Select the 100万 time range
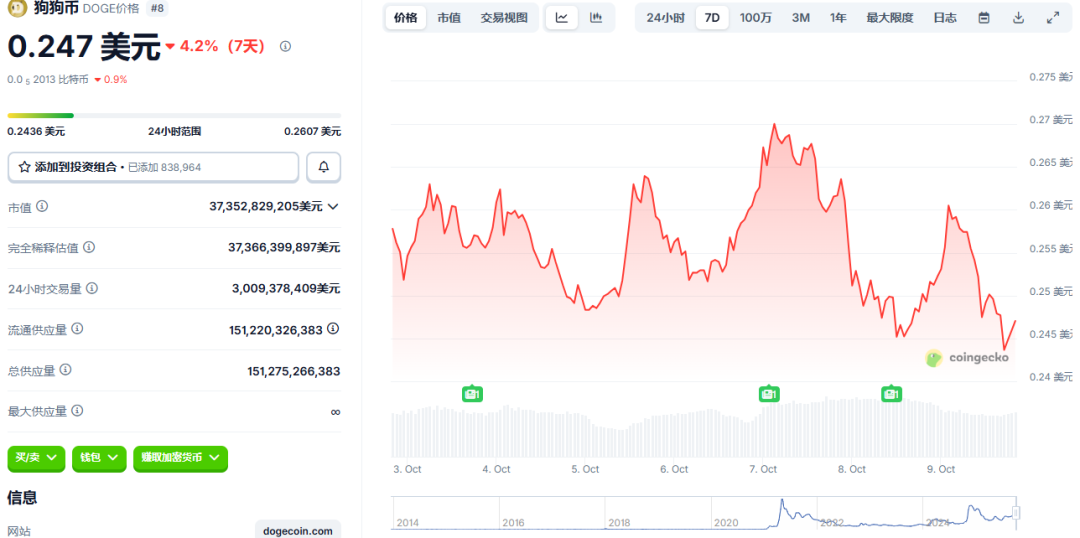Screen dimensions: 1080x538 click(756, 18)
